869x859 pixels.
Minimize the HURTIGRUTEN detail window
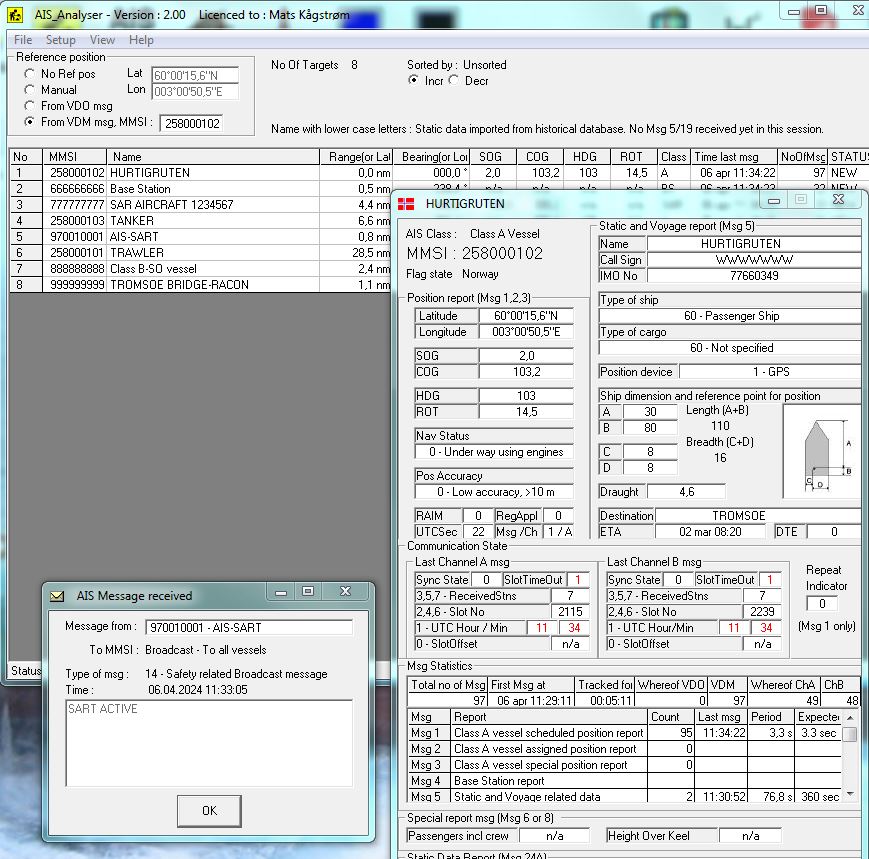click(773, 200)
